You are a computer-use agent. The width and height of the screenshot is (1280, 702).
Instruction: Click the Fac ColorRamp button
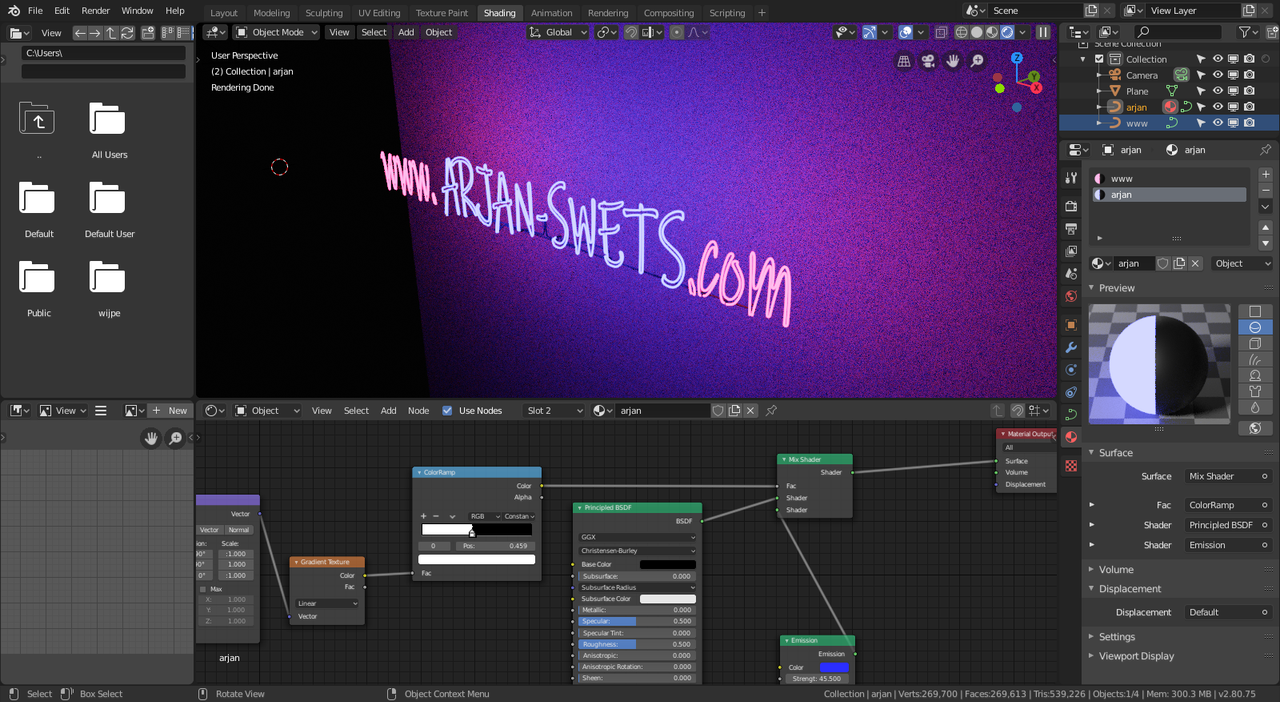pyautogui.click(x=1228, y=505)
